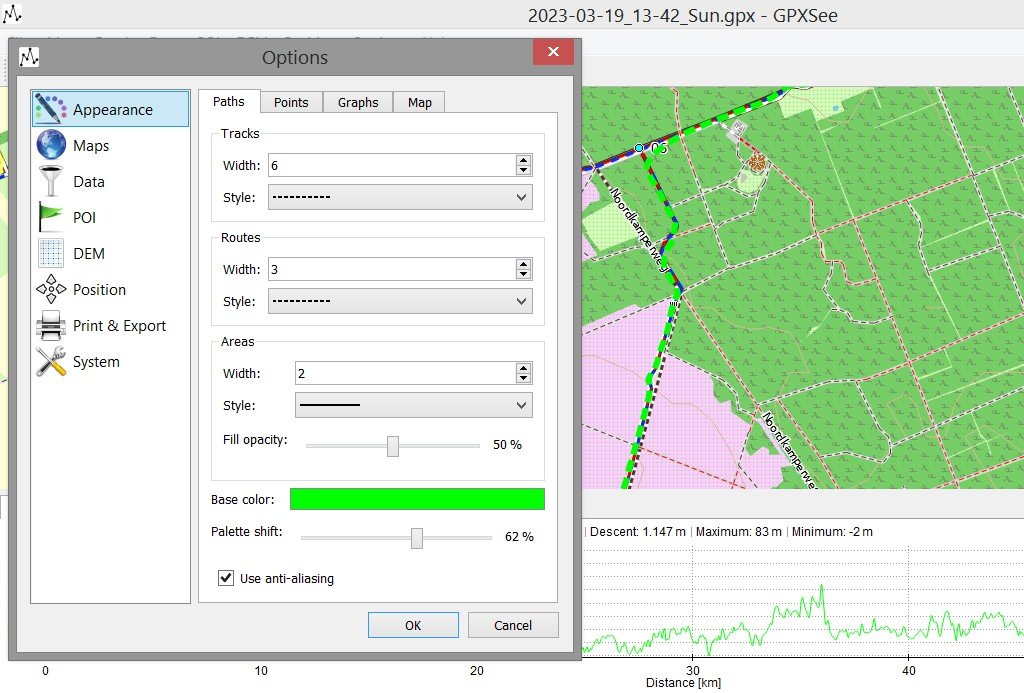Click the Print & Export printer icon
This screenshot has width=1024, height=693.
51,326
